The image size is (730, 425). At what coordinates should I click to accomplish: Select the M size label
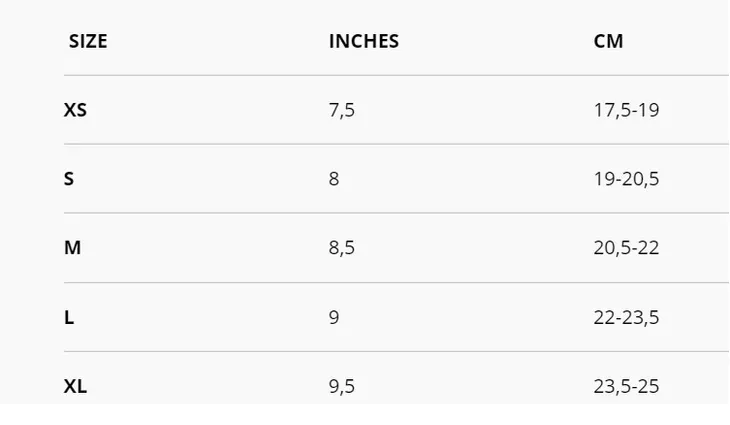pyautogui.click(x=72, y=248)
